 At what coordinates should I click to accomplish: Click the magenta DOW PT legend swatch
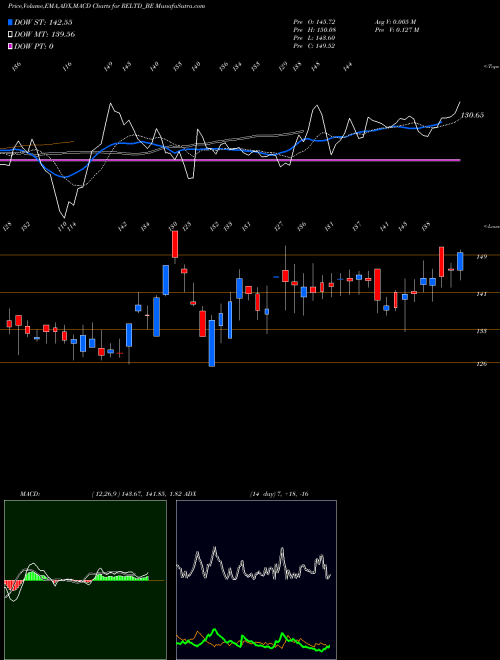coord(10,46)
